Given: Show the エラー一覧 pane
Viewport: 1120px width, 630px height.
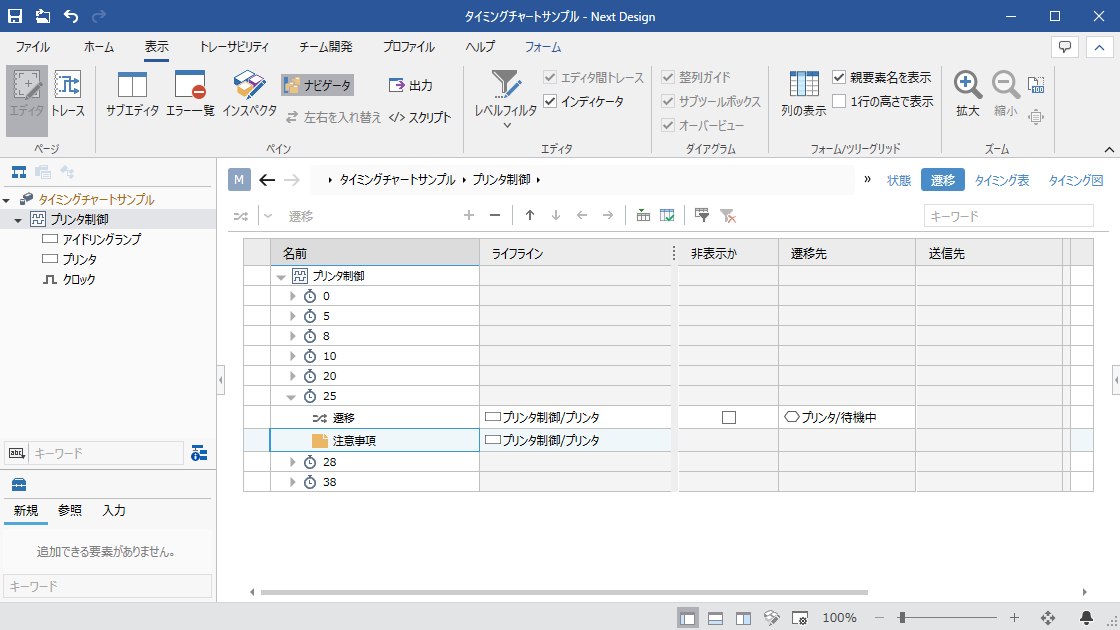Looking at the screenshot, I should [190, 94].
